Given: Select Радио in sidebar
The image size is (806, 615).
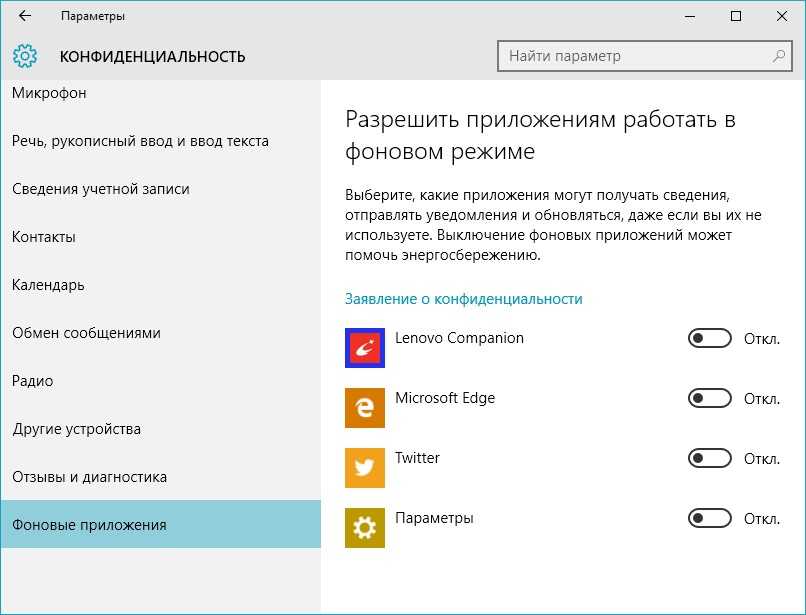Looking at the screenshot, I should [160, 381].
